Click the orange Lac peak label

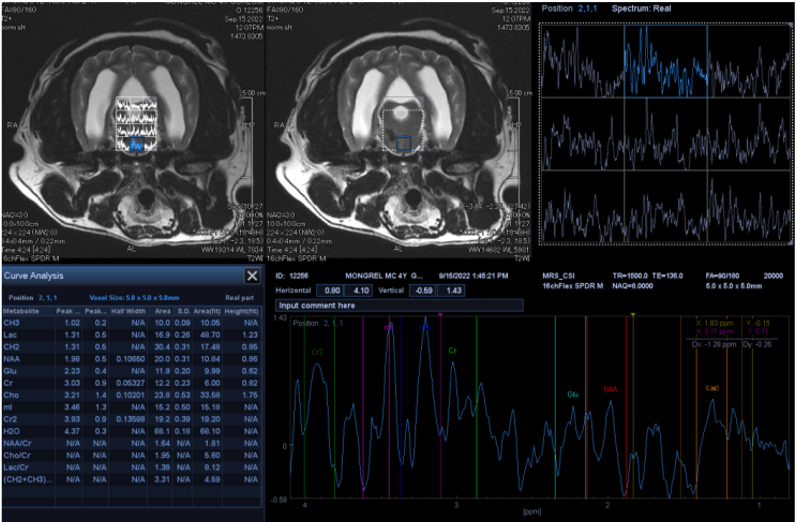[712, 388]
